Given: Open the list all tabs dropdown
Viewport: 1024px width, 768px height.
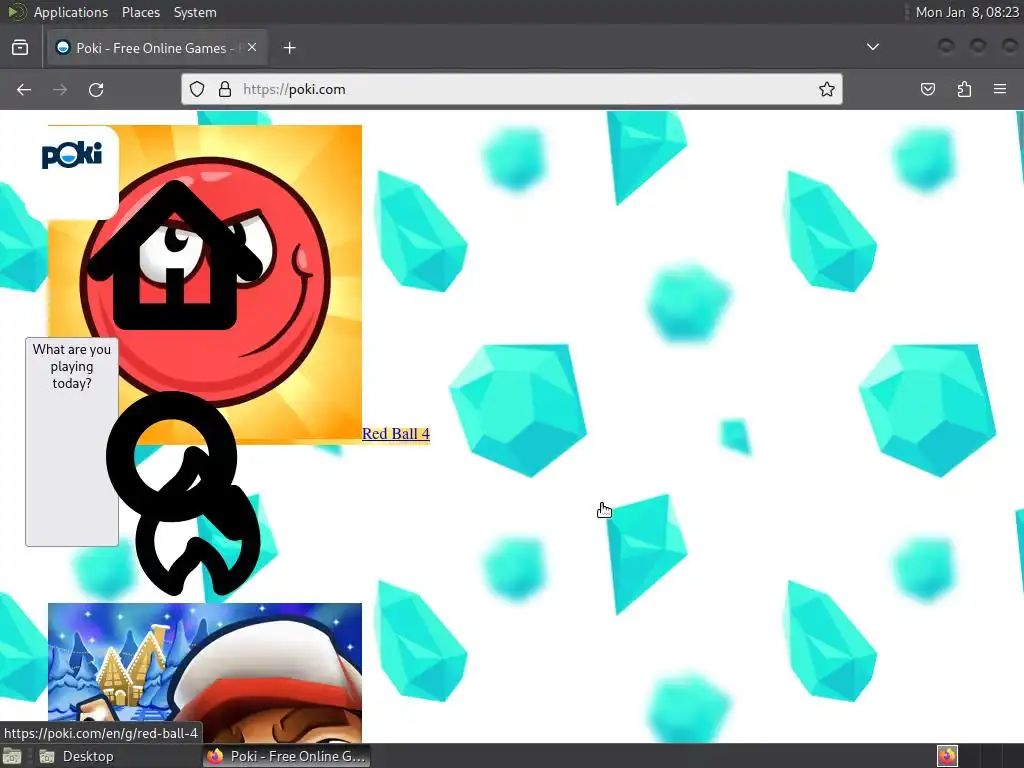Looking at the screenshot, I should coord(872,47).
